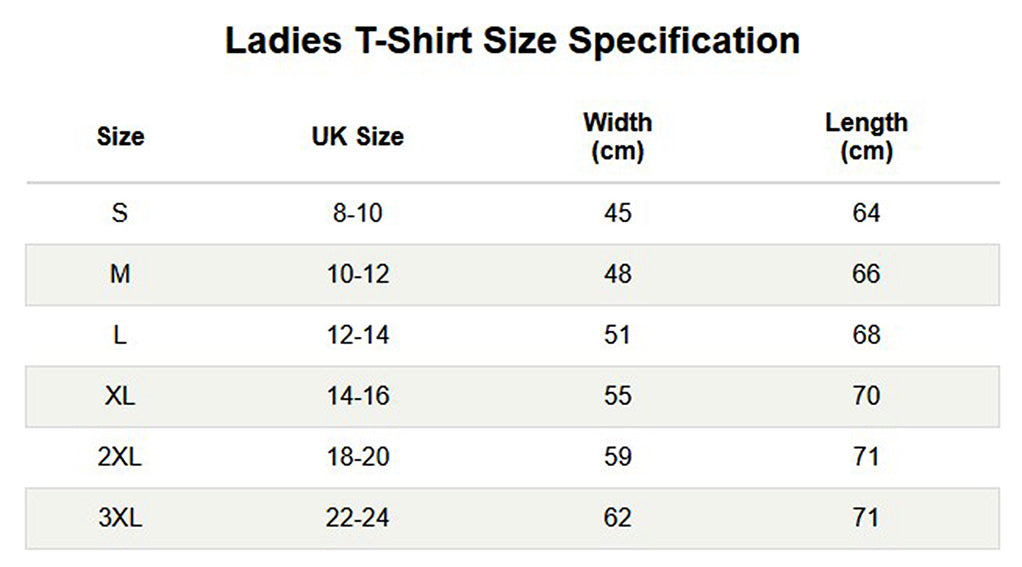Click the 8-10 UK size cell
This screenshot has width=1022, height=567.
click(x=358, y=213)
